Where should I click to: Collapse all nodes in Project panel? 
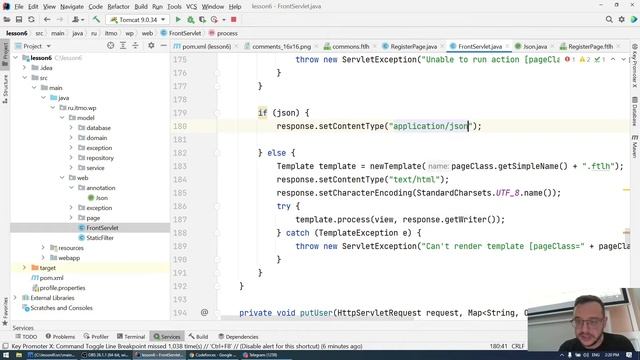point(135,46)
